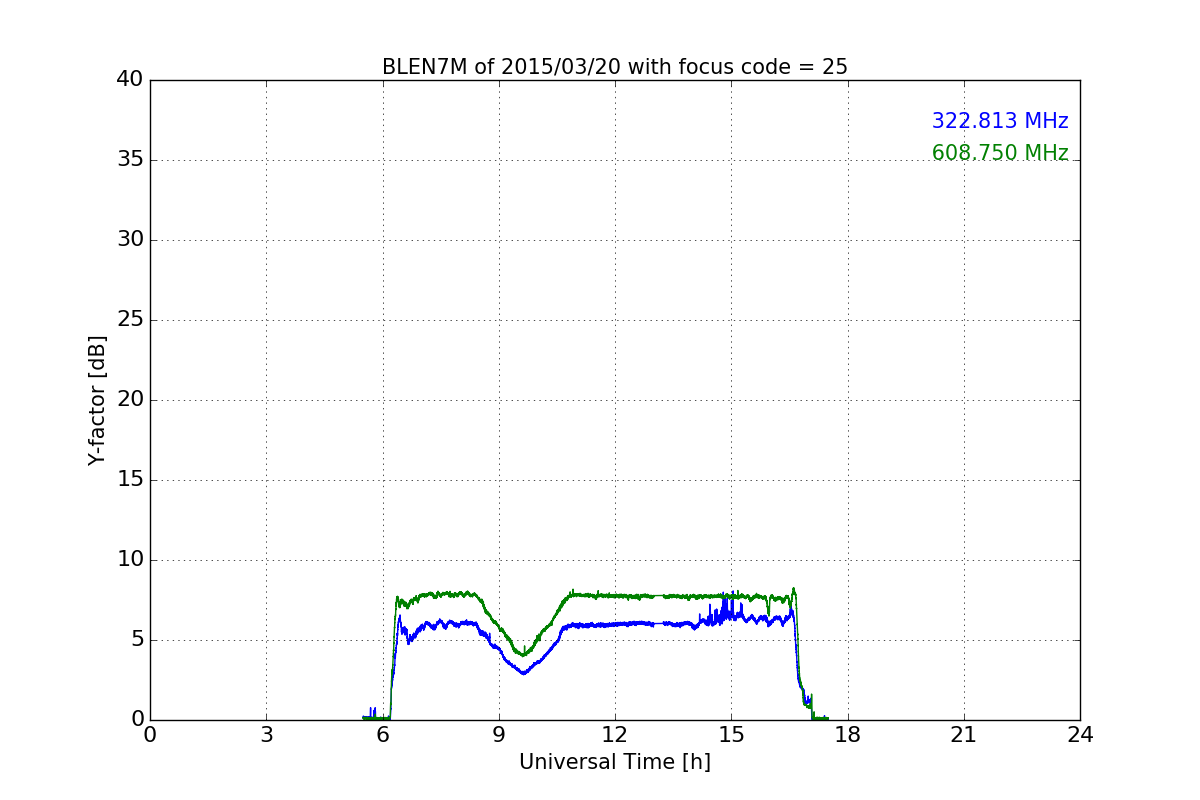This screenshot has width=1200, height=800.
Task: Click the y-axis tick label '30'
Action: 130,240
